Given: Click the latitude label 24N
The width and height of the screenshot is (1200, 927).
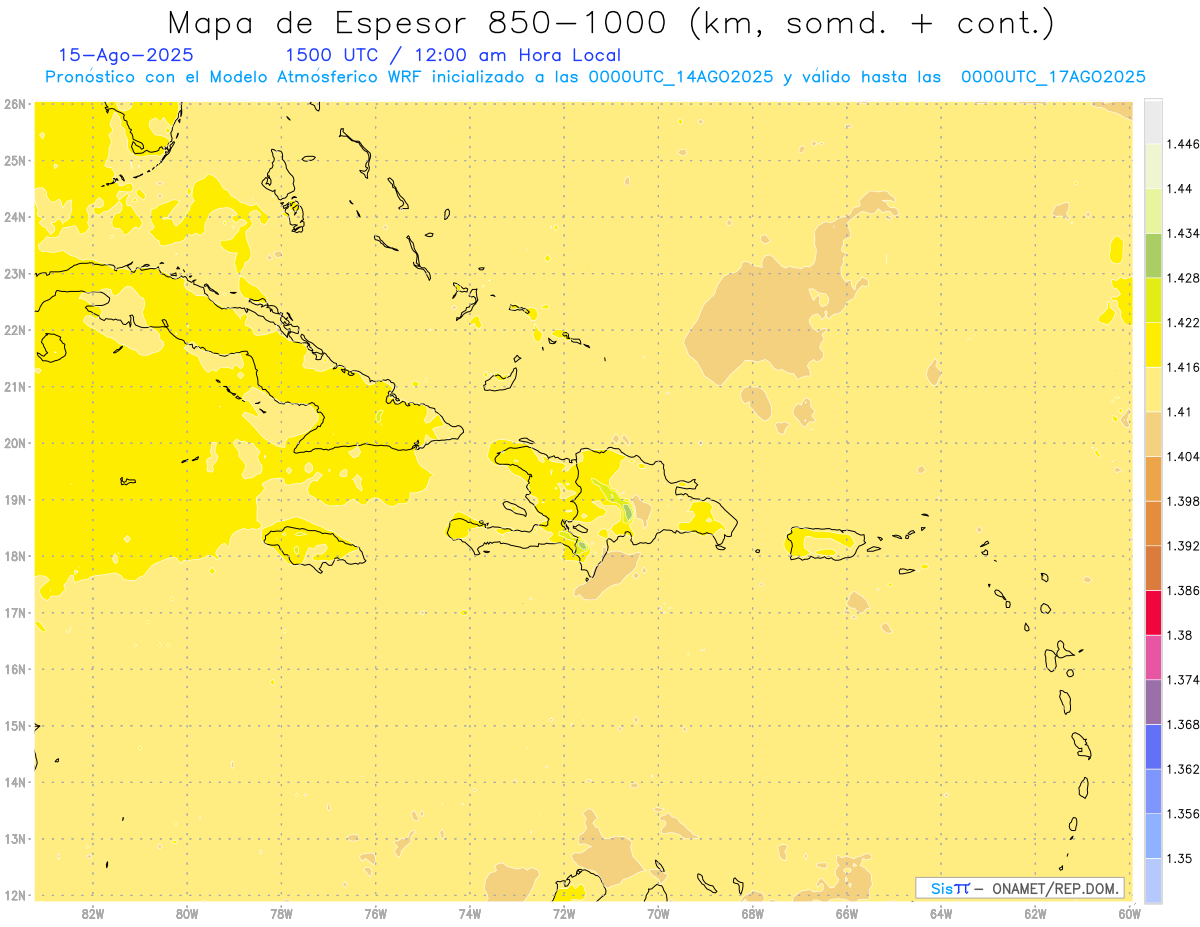Looking at the screenshot, I should click(15, 217).
